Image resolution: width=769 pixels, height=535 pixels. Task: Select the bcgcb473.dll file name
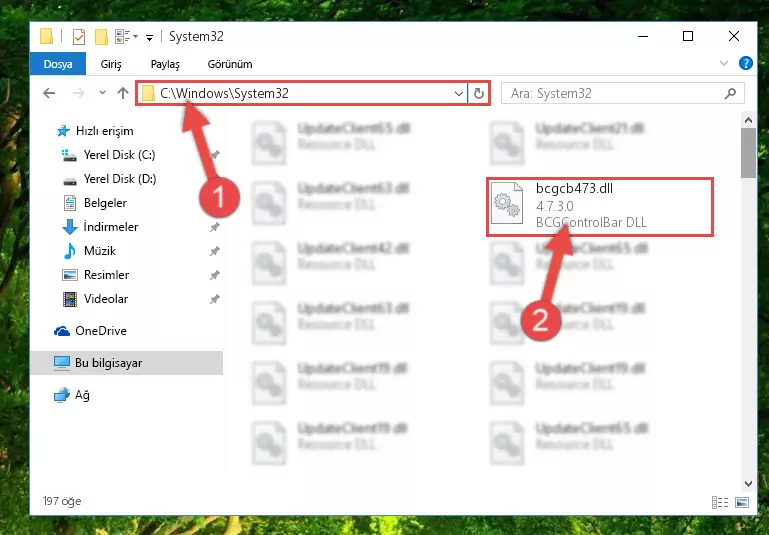click(x=574, y=189)
